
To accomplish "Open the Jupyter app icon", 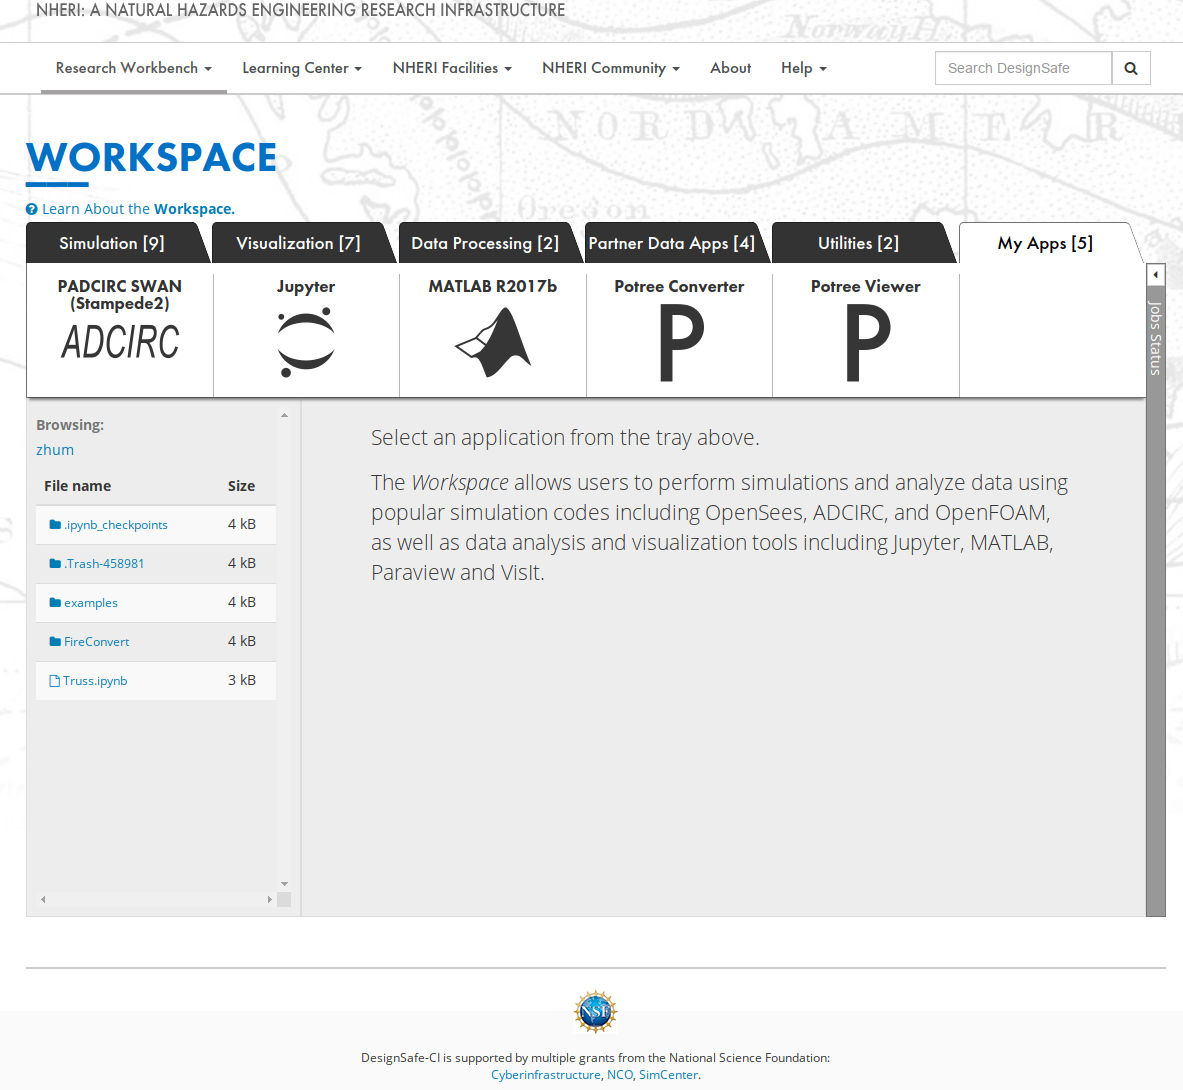I will [306, 342].
